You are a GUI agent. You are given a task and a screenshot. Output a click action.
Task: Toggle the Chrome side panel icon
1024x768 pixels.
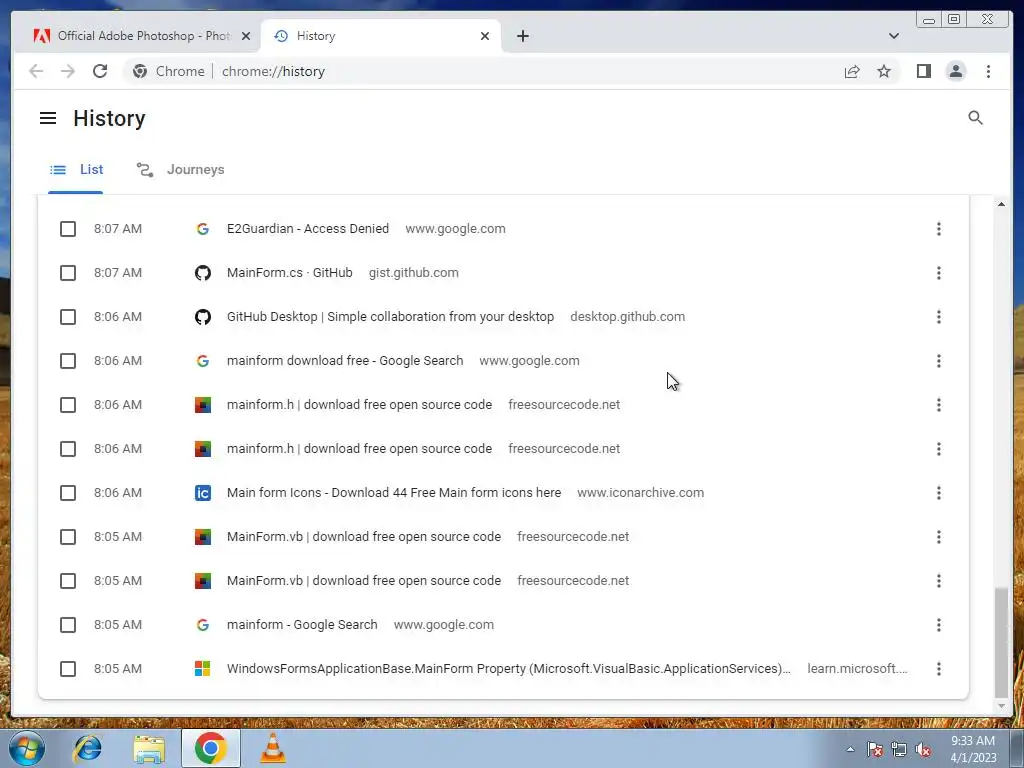click(x=923, y=71)
